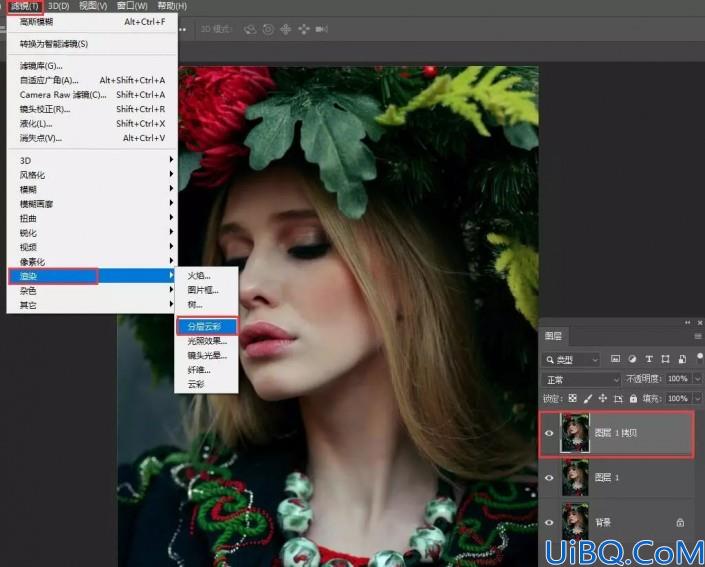Click the 不透明度 100% value field
Viewport: 705px width, 567px height.
coord(678,379)
